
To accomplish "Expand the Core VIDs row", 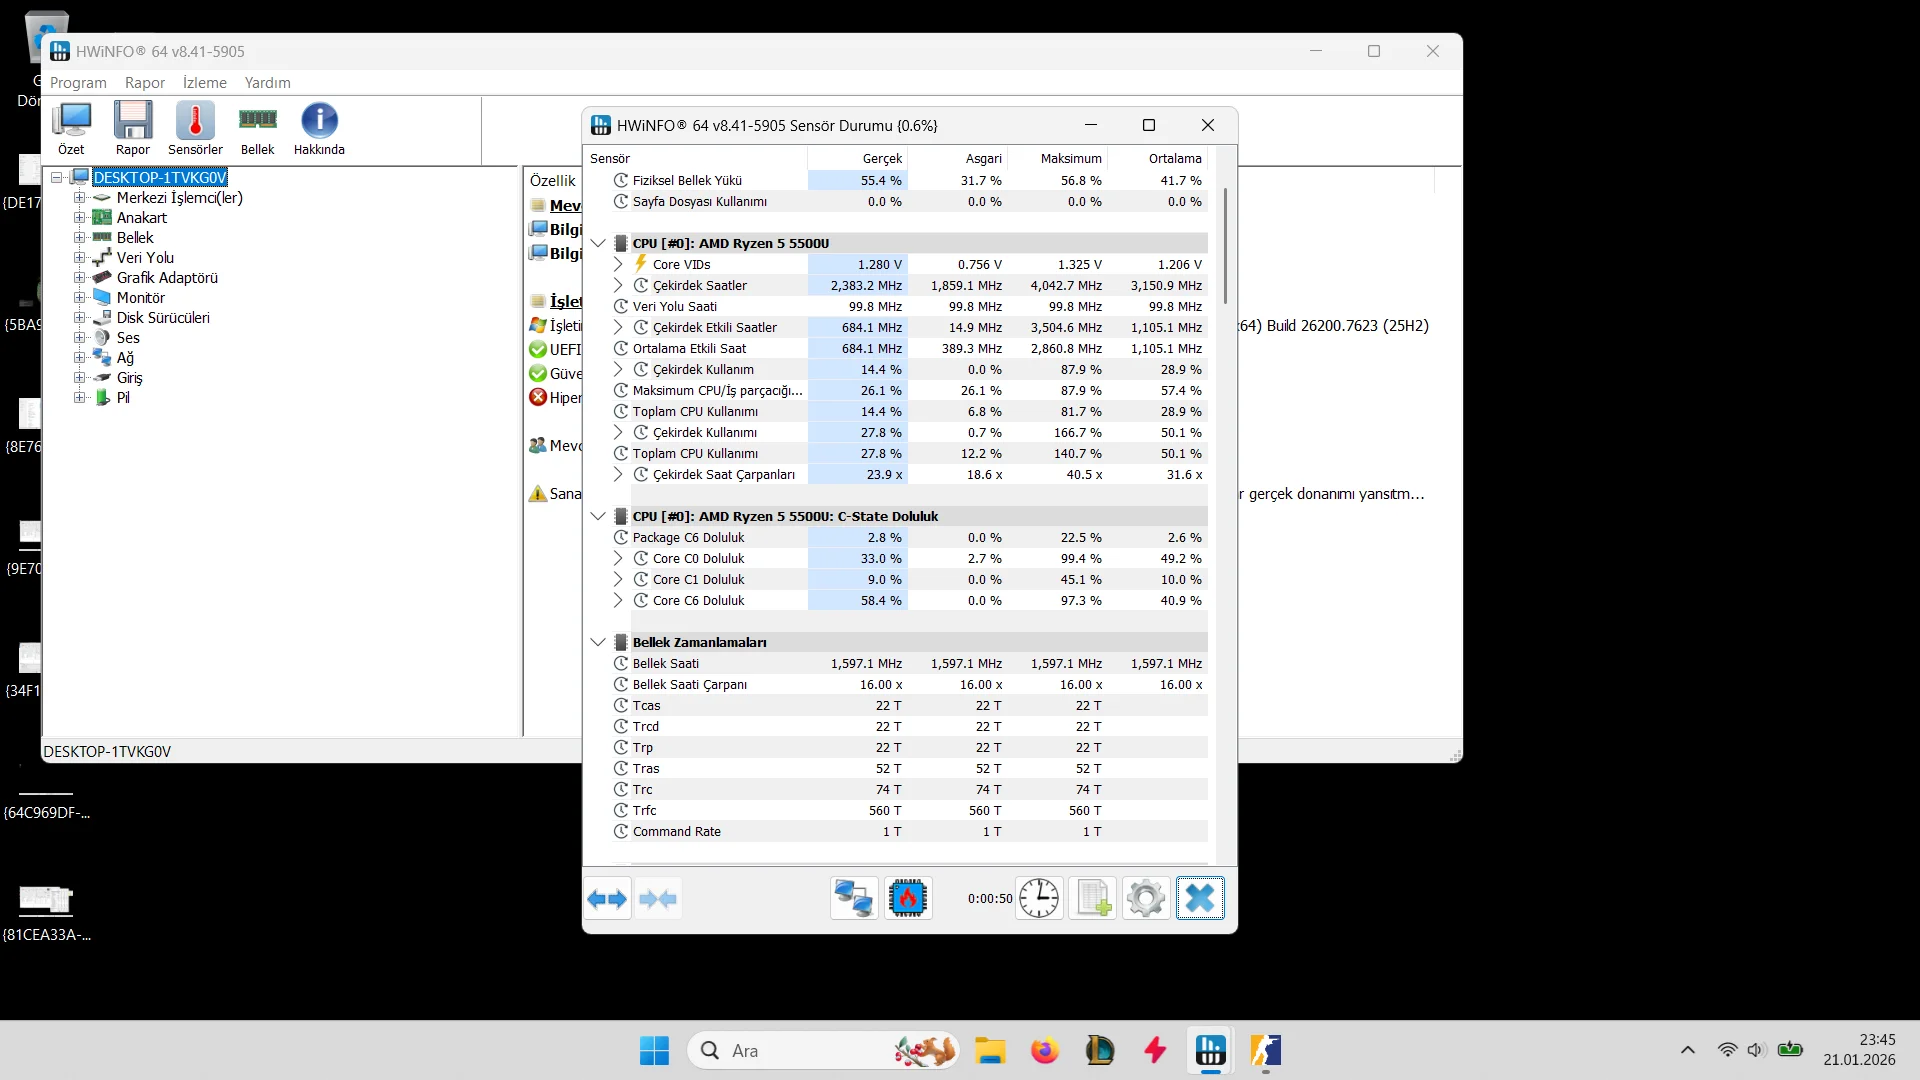I will (x=618, y=265).
